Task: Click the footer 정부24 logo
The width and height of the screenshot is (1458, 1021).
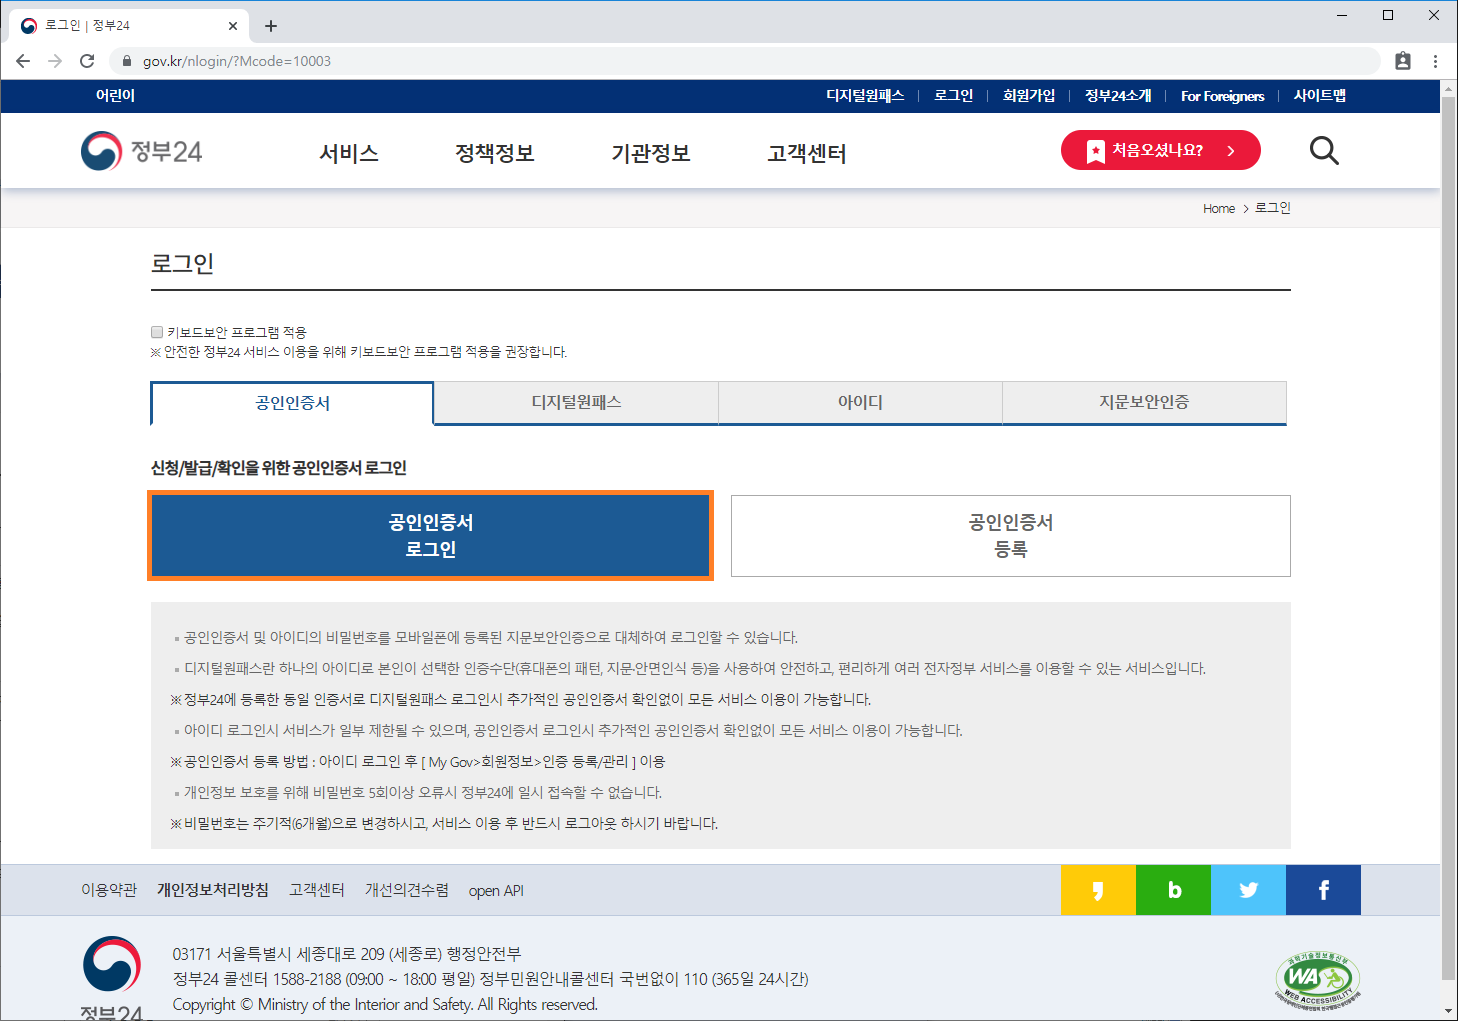Action: [x=112, y=977]
